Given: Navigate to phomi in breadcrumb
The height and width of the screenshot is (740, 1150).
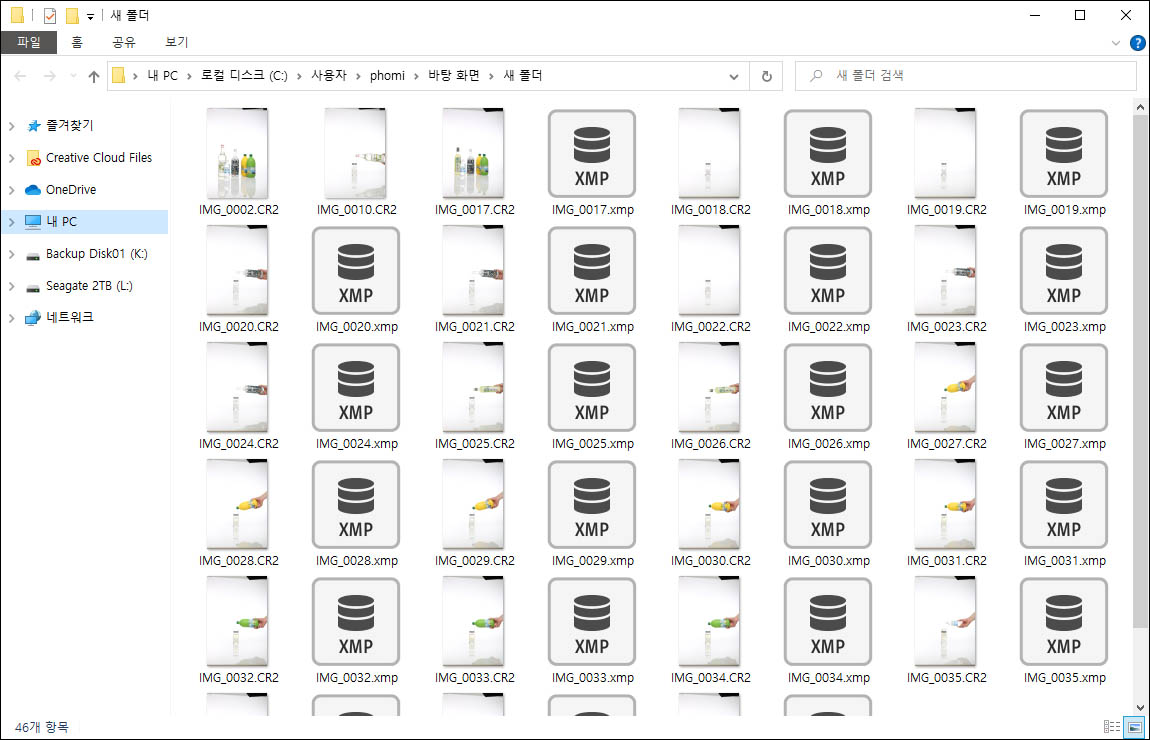Looking at the screenshot, I should [x=387, y=76].
